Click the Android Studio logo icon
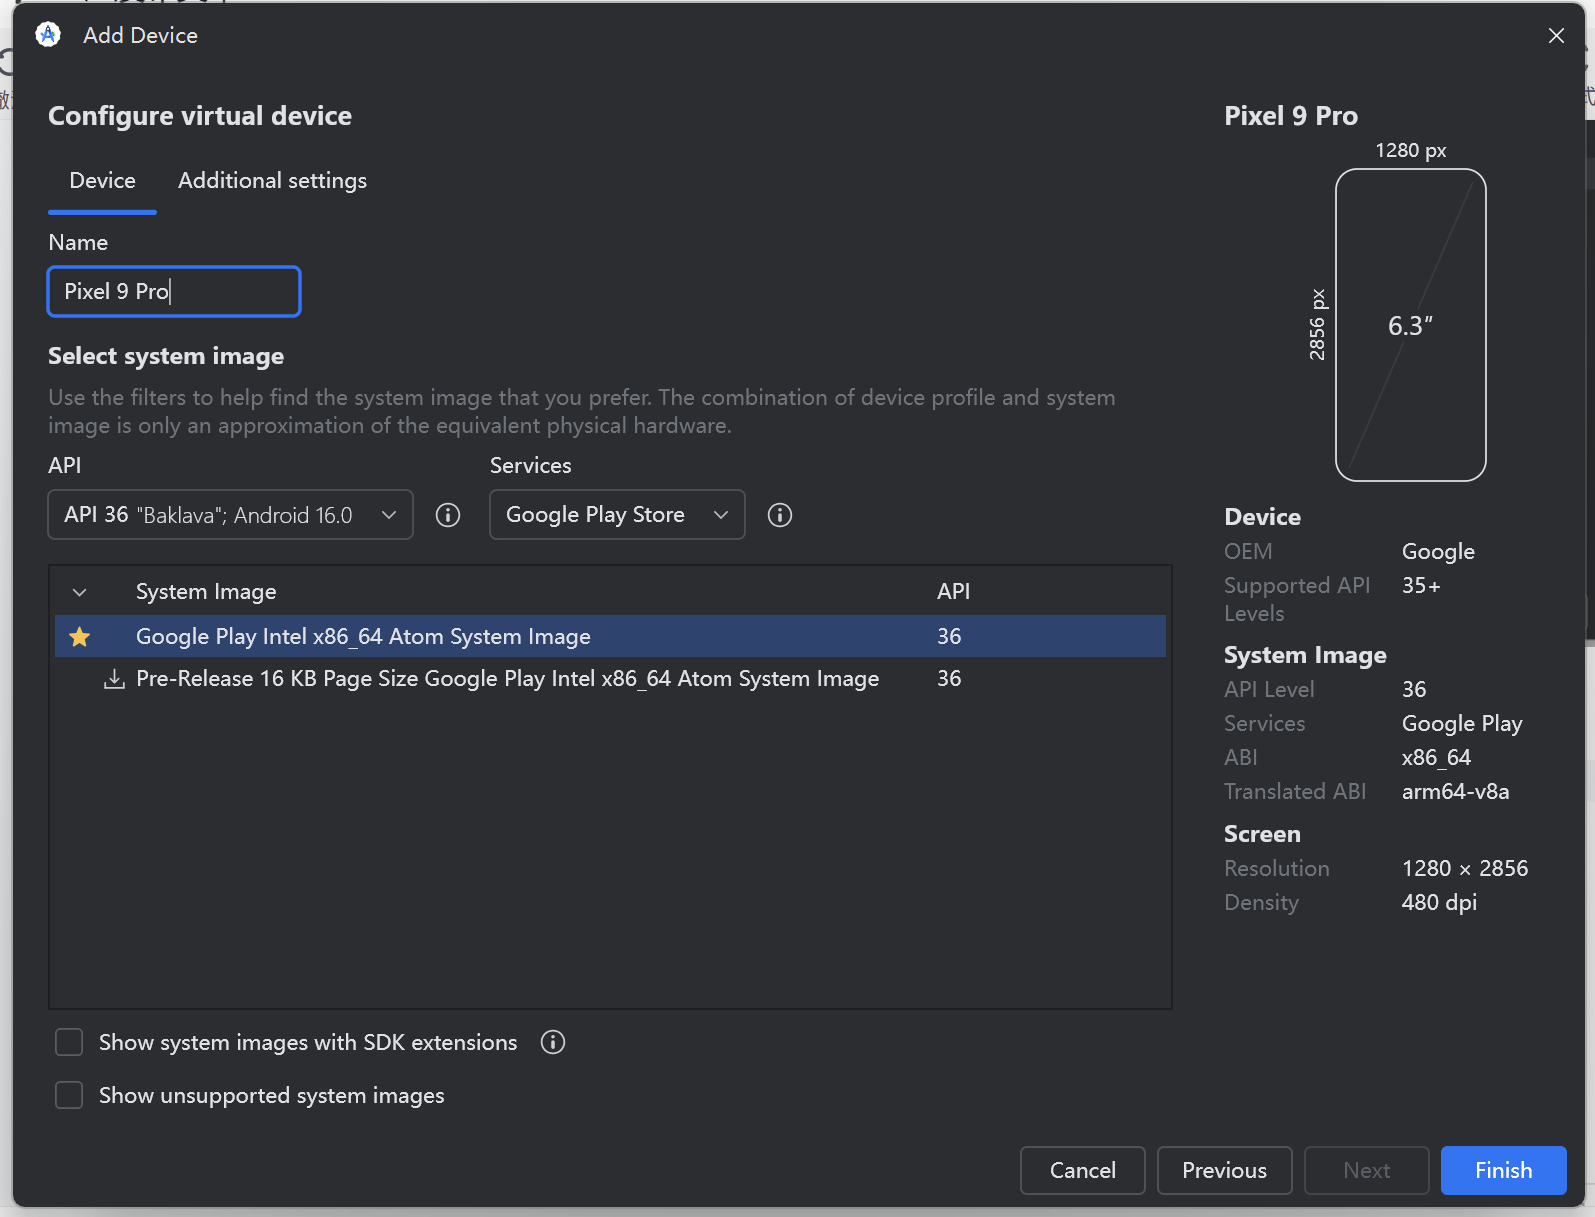This screenshot has width=1595, height=1217. point(48,35)
